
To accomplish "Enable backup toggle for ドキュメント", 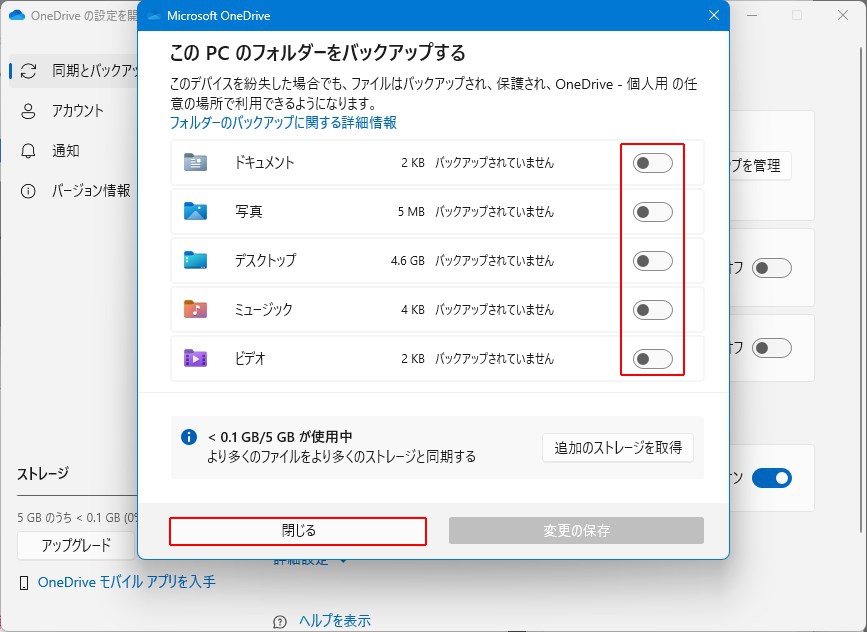I will pyautogui.click(x=652, y=163).
